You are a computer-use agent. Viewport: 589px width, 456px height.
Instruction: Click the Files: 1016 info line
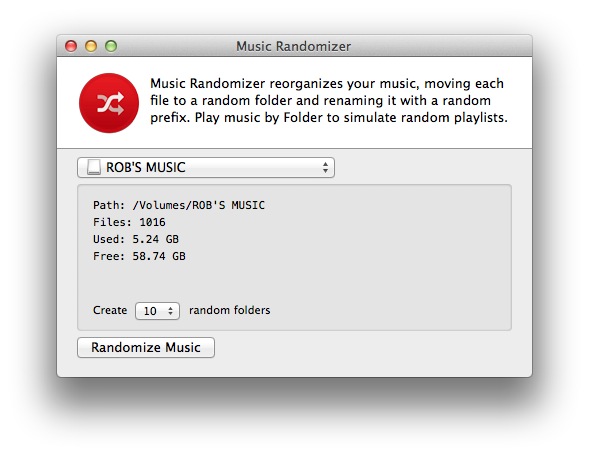tap(129, 222)
